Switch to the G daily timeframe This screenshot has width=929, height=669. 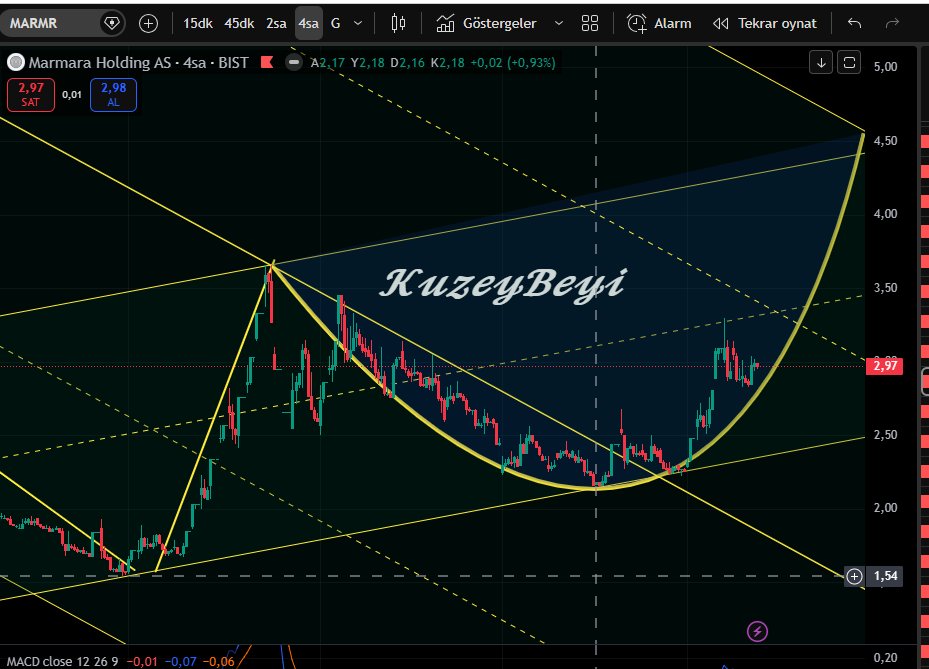pyautogui.click(x=335, y=23)
